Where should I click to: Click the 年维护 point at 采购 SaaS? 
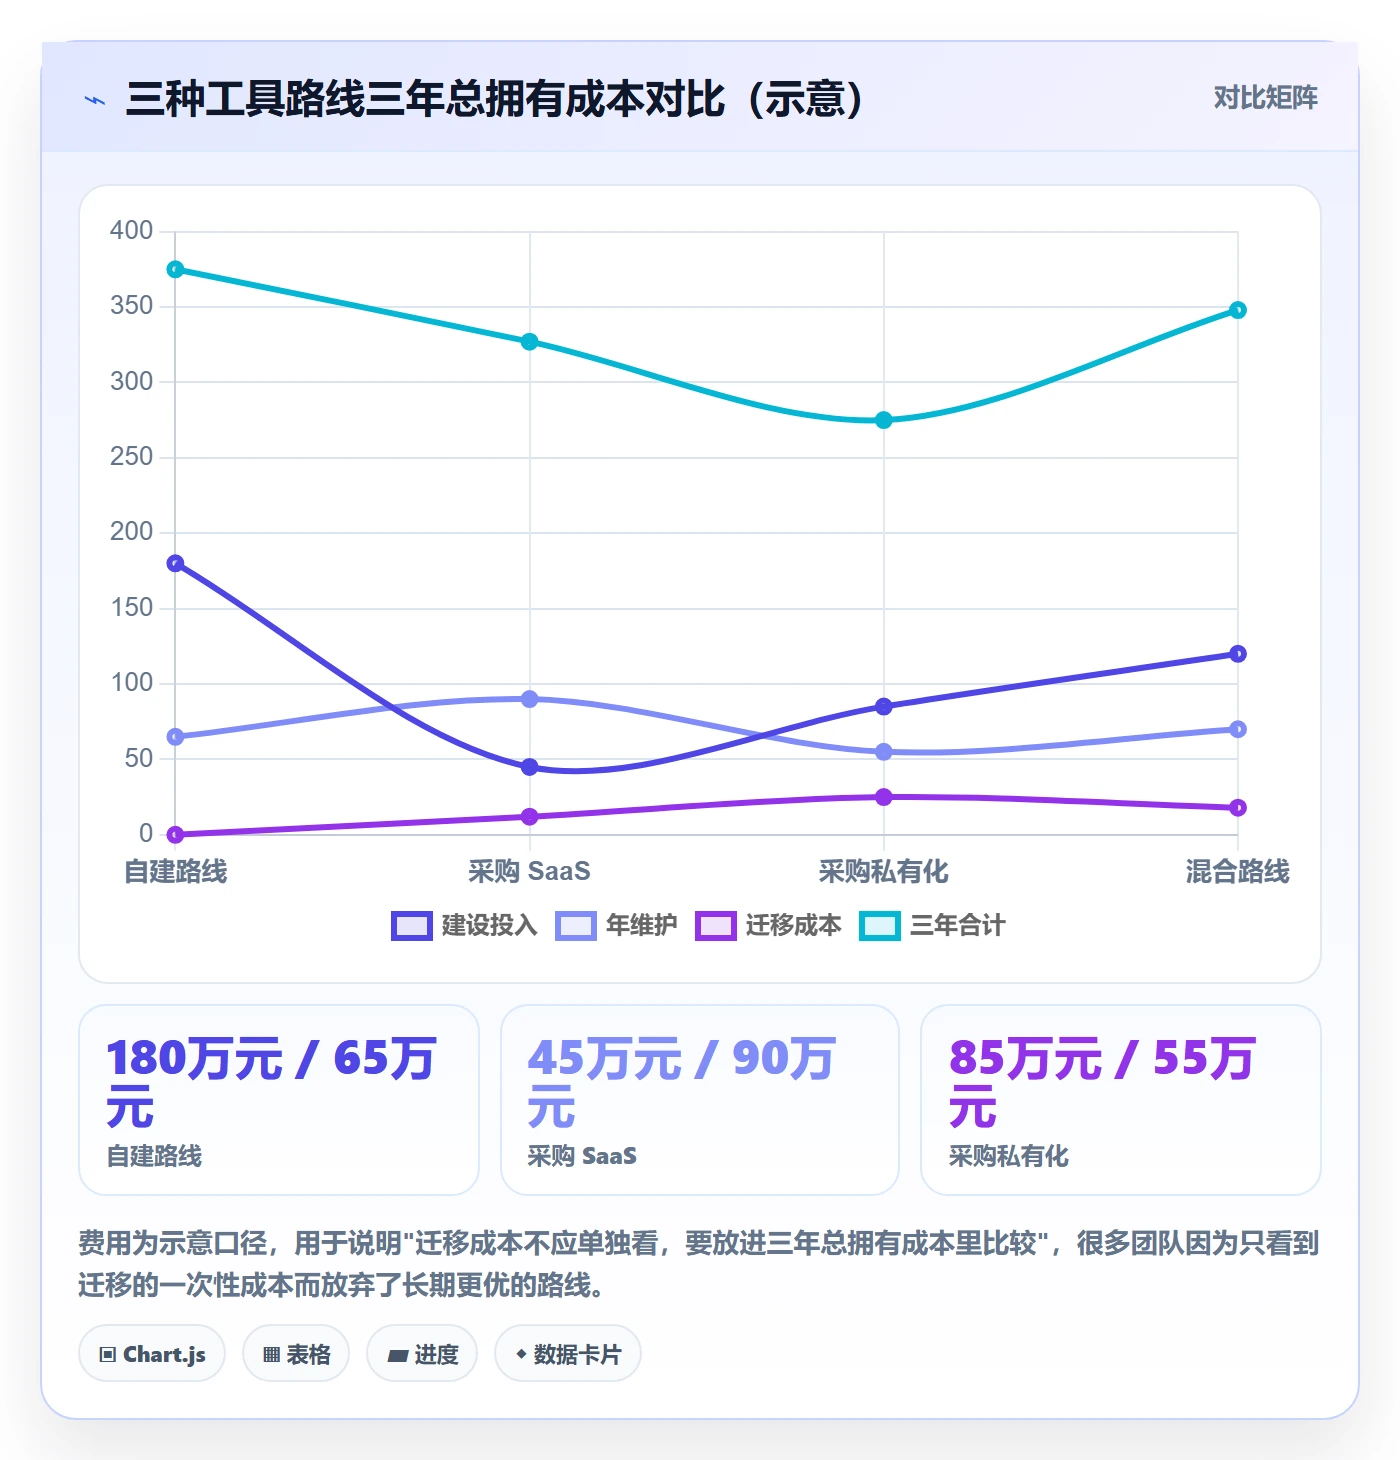(x=530, y=699)
